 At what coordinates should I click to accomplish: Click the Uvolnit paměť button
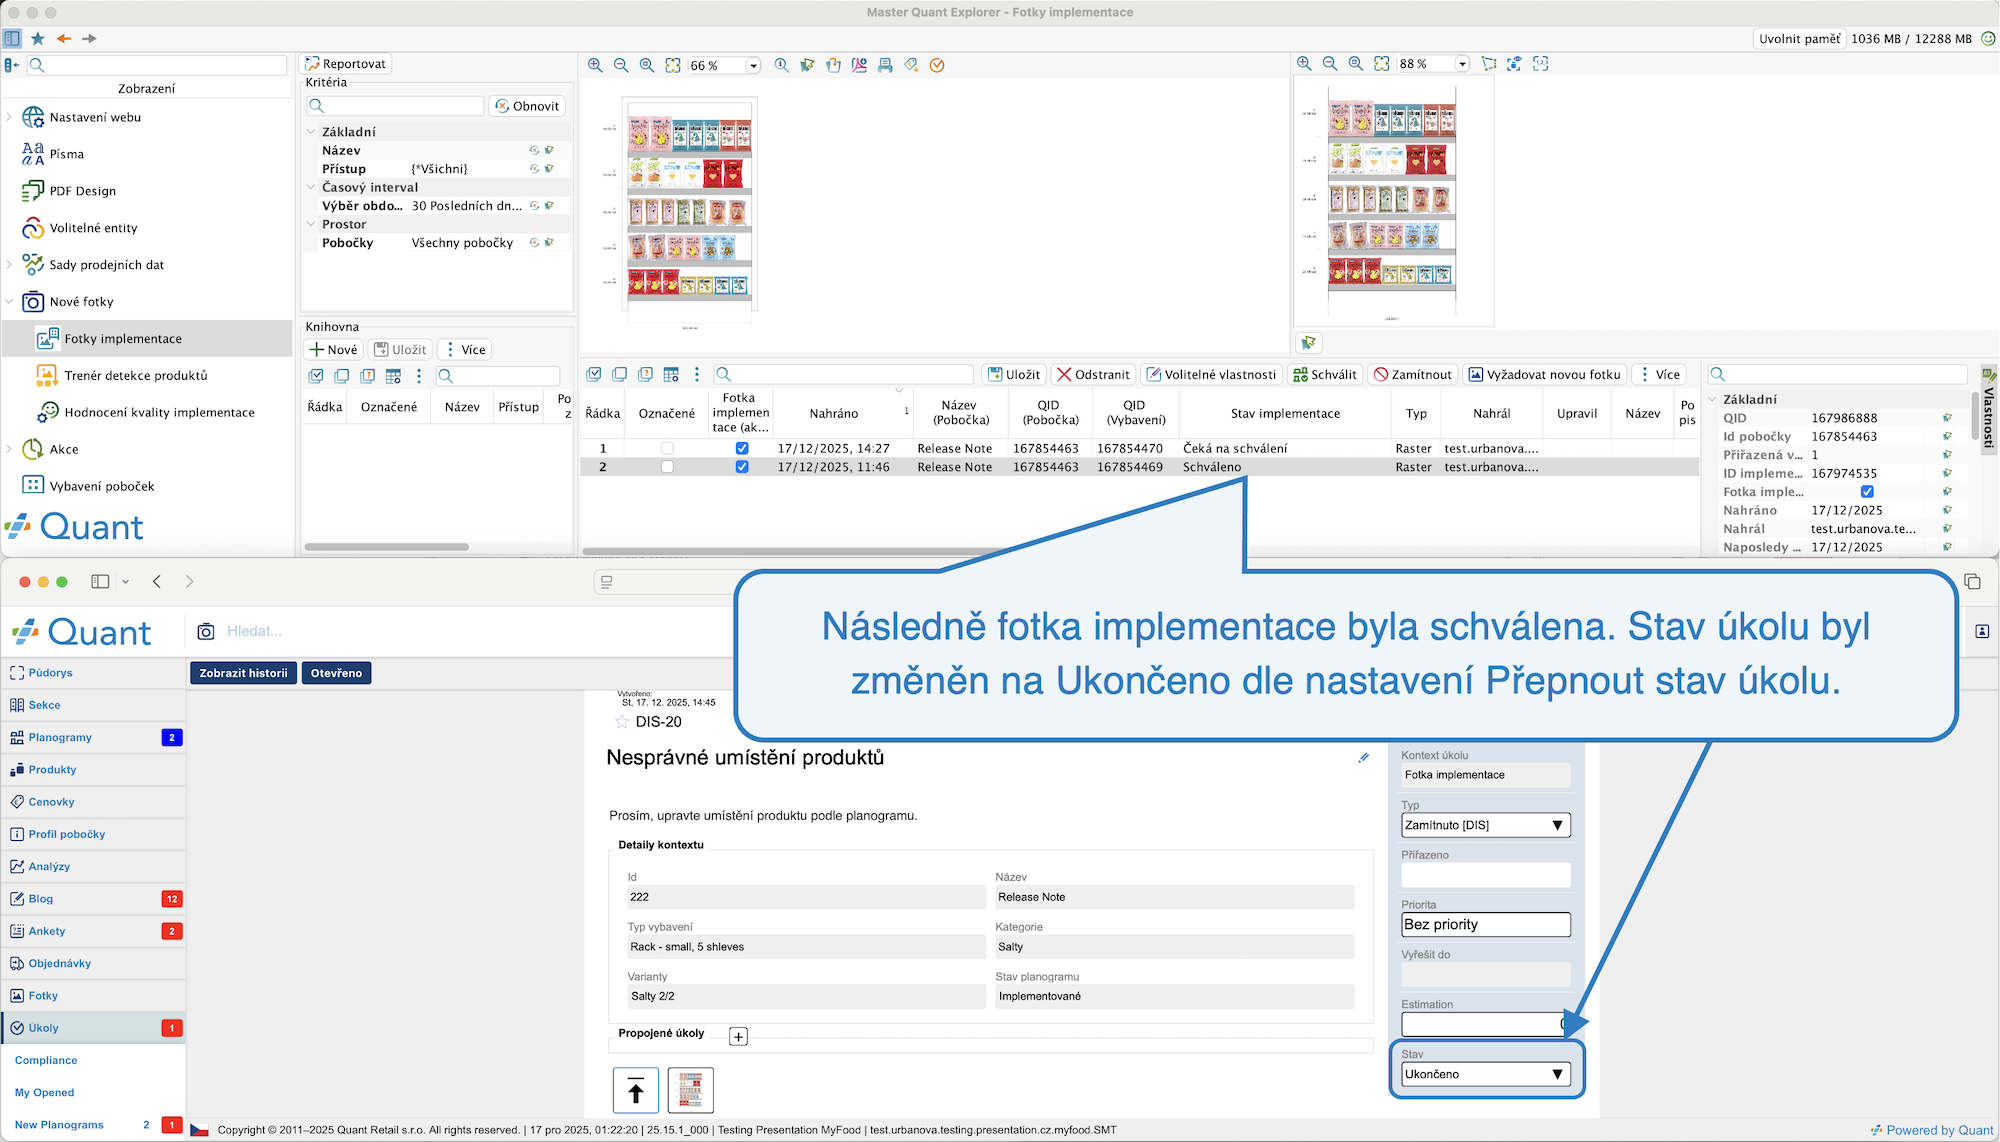point(1799,39)
